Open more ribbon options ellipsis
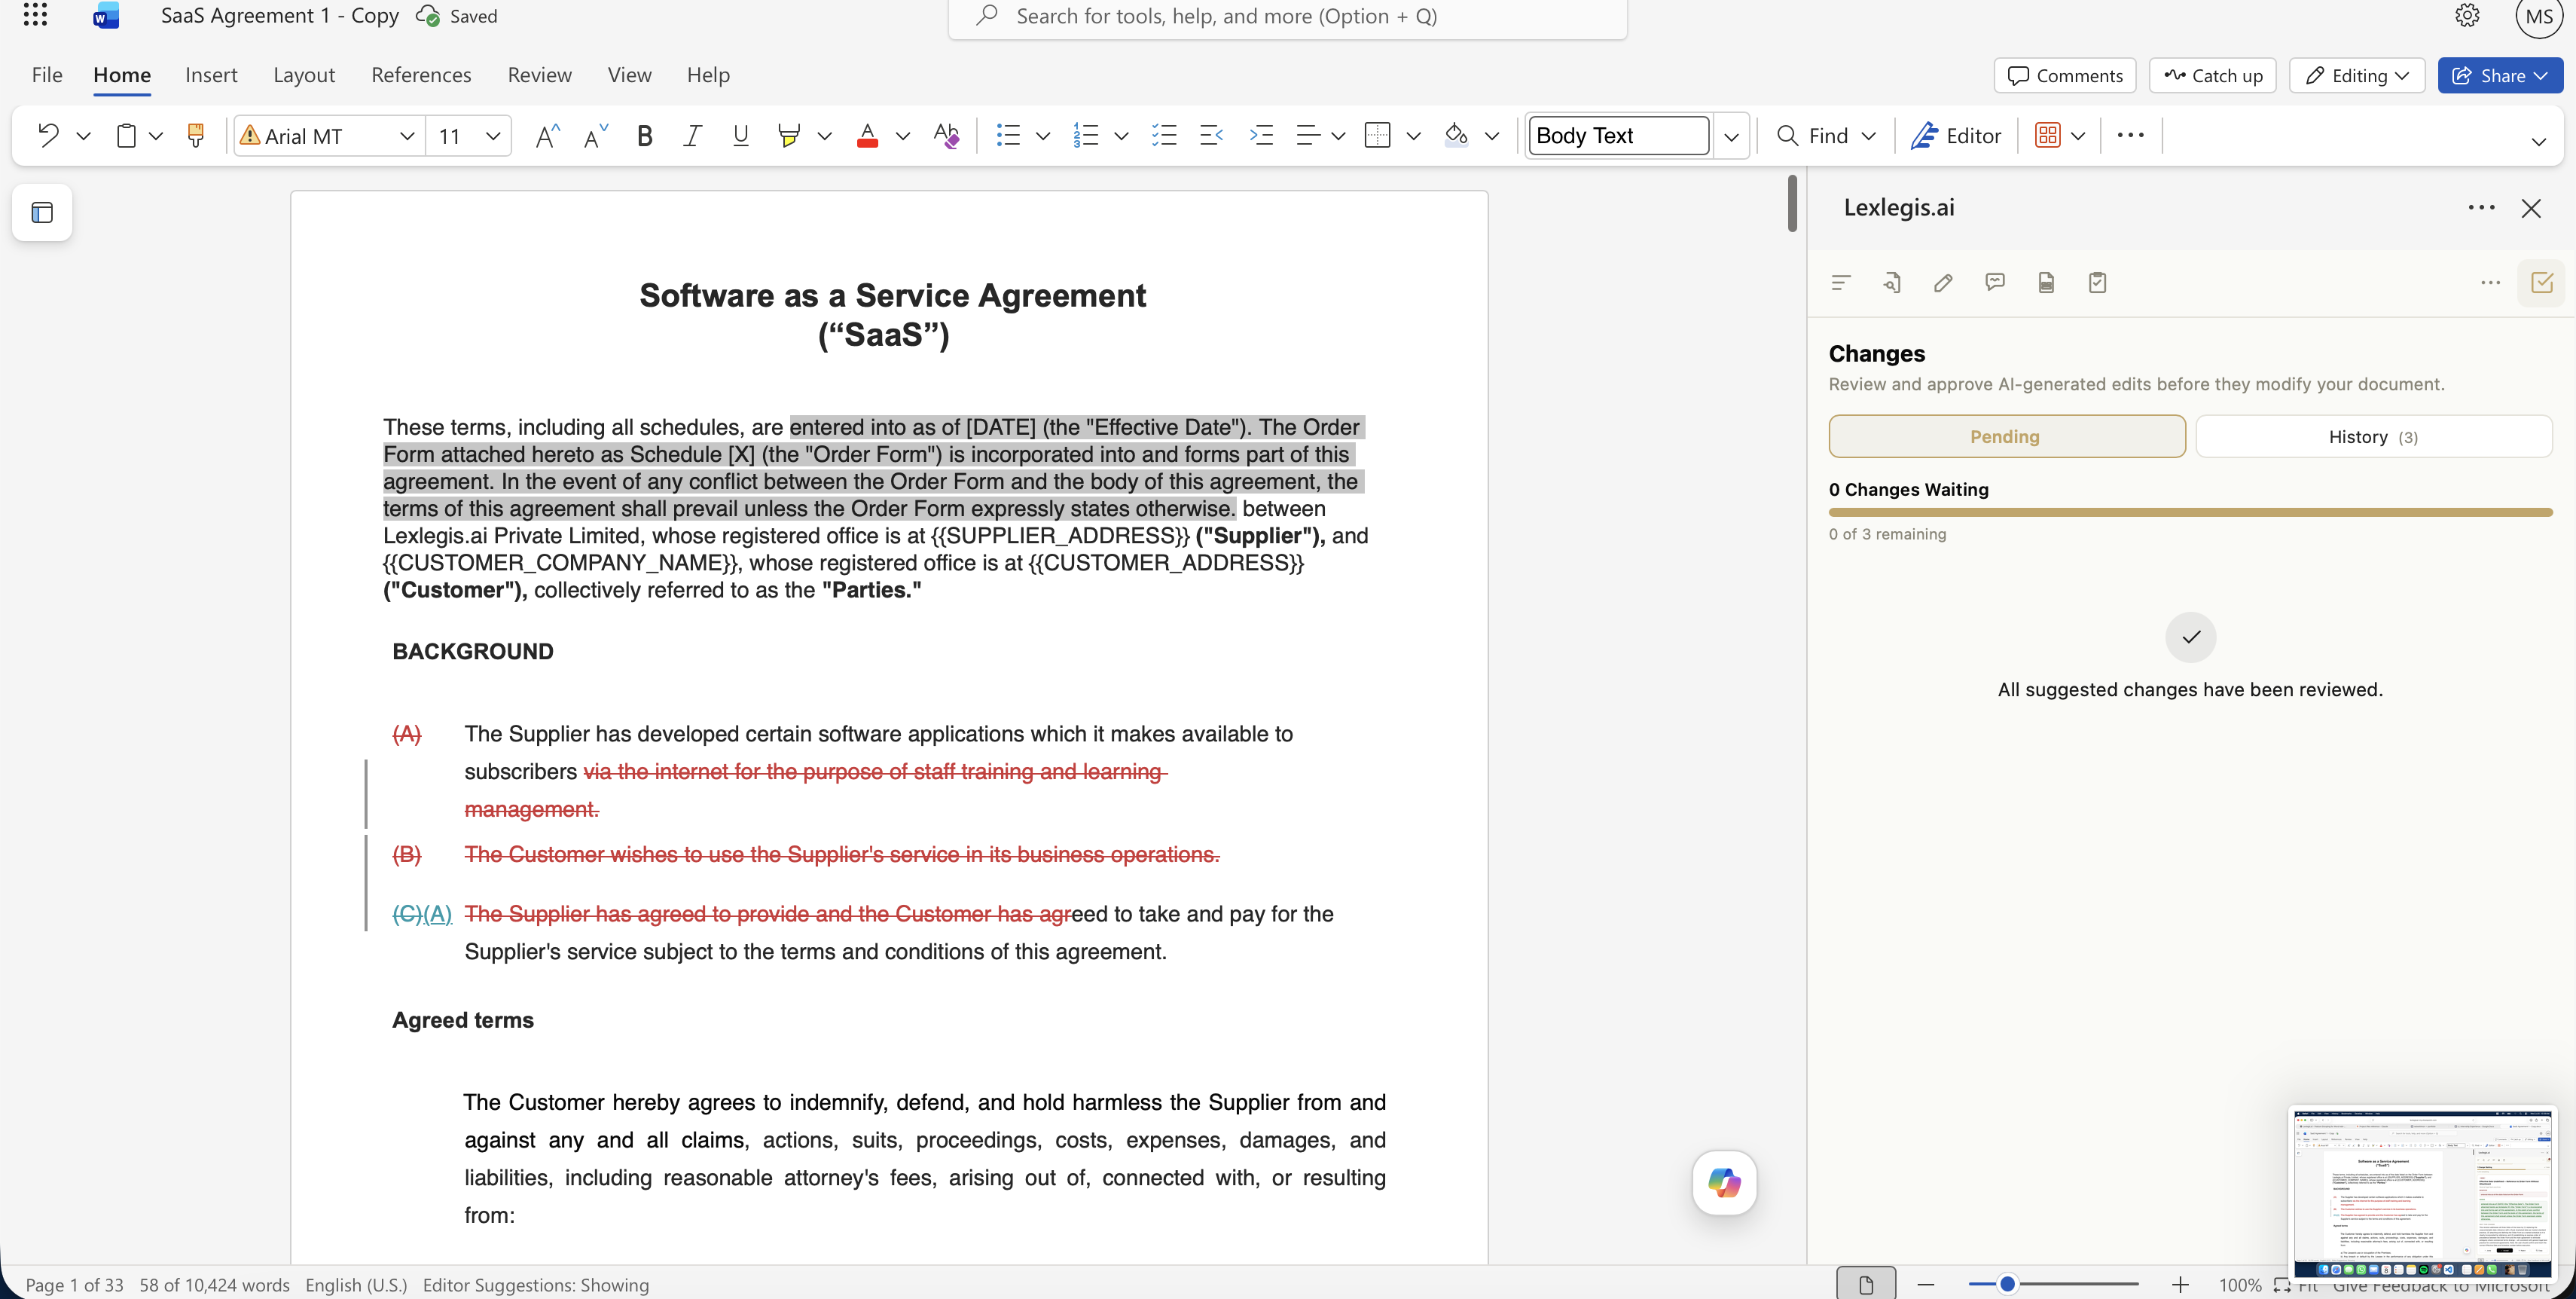Viewport: 2576px width, 1299px height. click(x=2130, y=135)
